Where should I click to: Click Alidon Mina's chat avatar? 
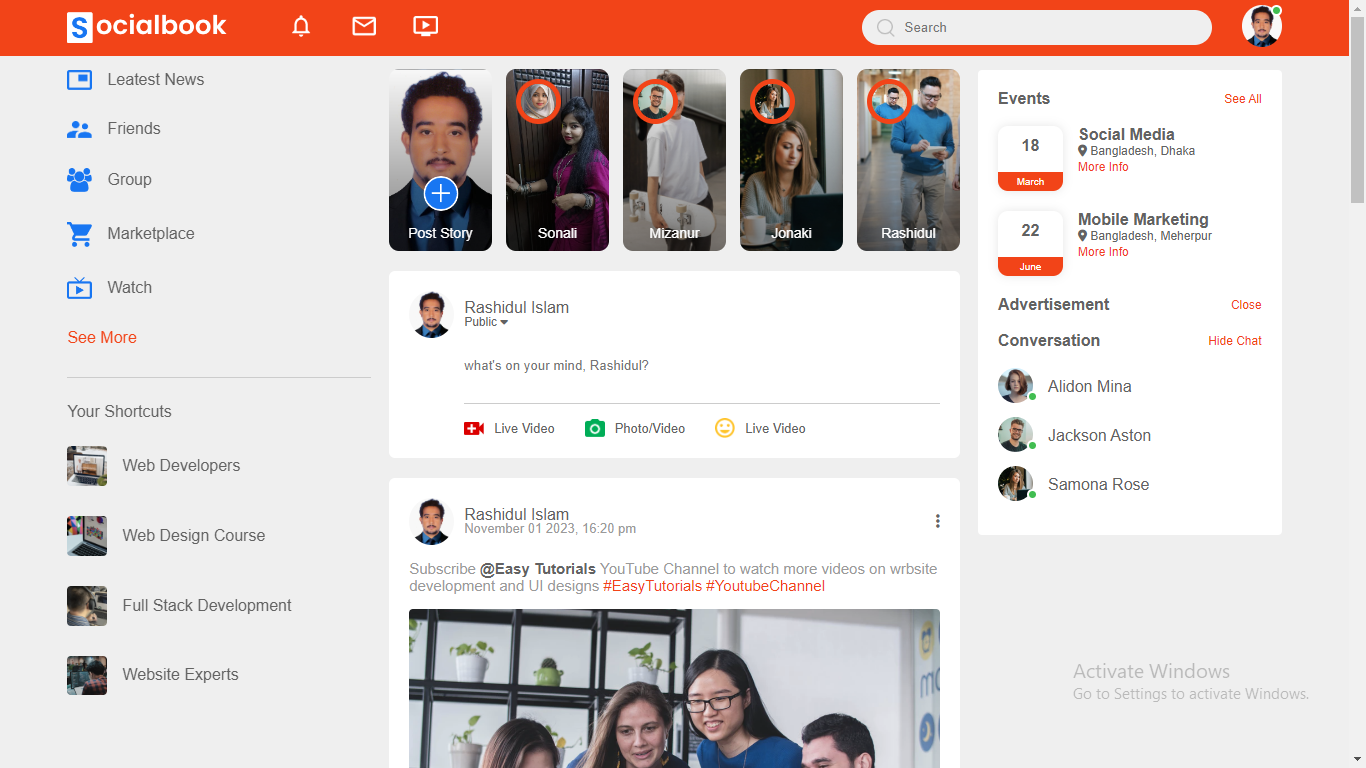(1016, 386)
